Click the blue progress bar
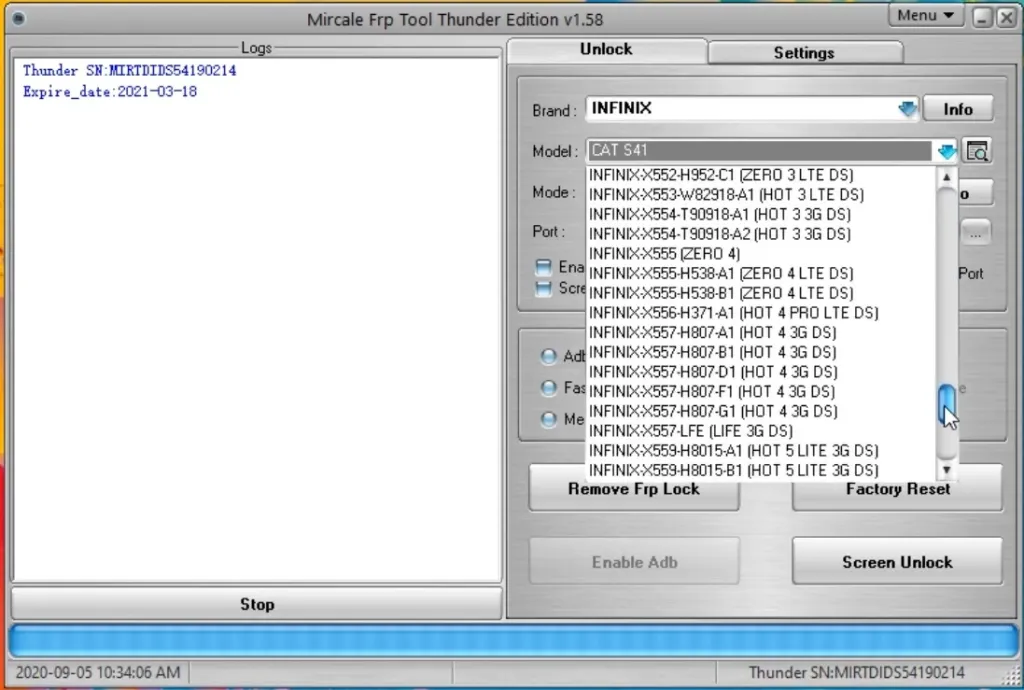The width and height of the screenshot is (1024, 690). click(x=513, y=640)
